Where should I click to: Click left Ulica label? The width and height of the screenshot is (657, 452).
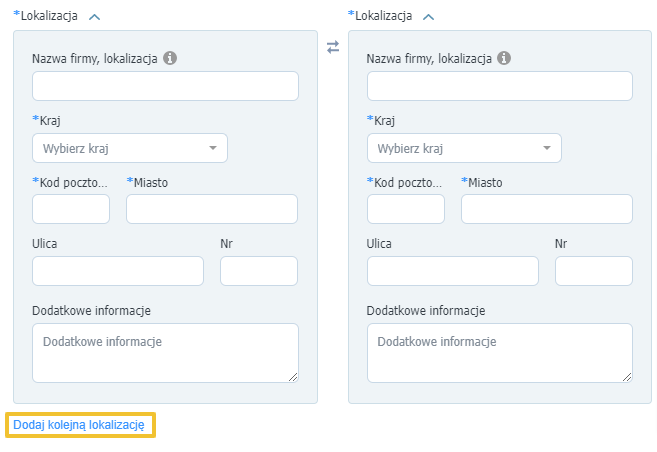(44, 243)
